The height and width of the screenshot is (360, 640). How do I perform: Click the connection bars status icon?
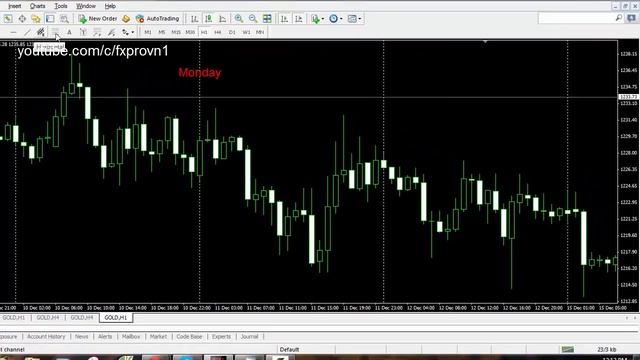pos(568,349)
